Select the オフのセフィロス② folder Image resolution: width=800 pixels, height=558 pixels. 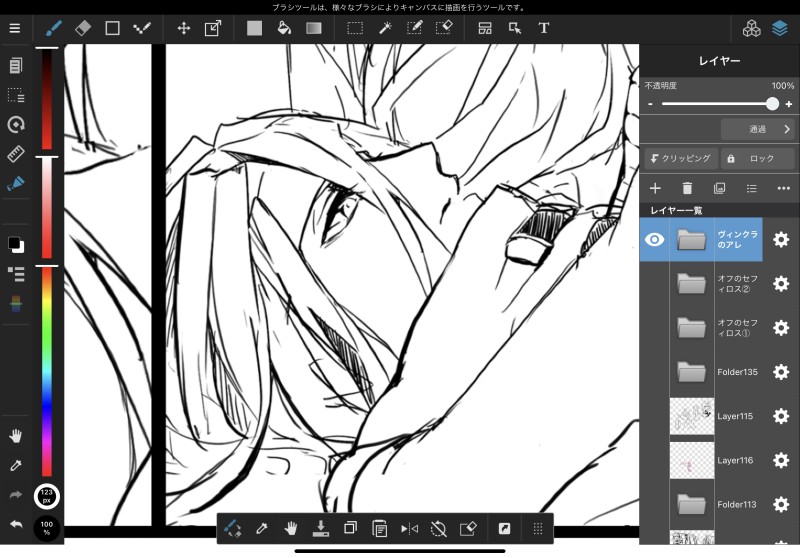[717, 284]
